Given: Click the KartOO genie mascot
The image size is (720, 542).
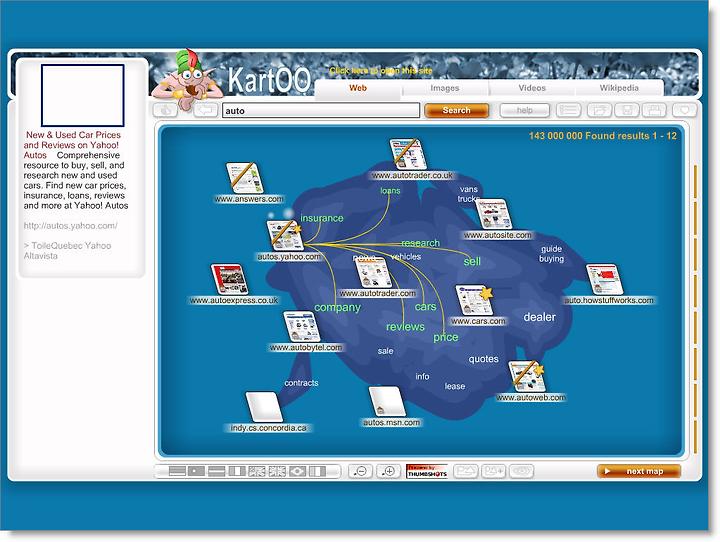Looking at the screenshot, I should click(187, 79).
